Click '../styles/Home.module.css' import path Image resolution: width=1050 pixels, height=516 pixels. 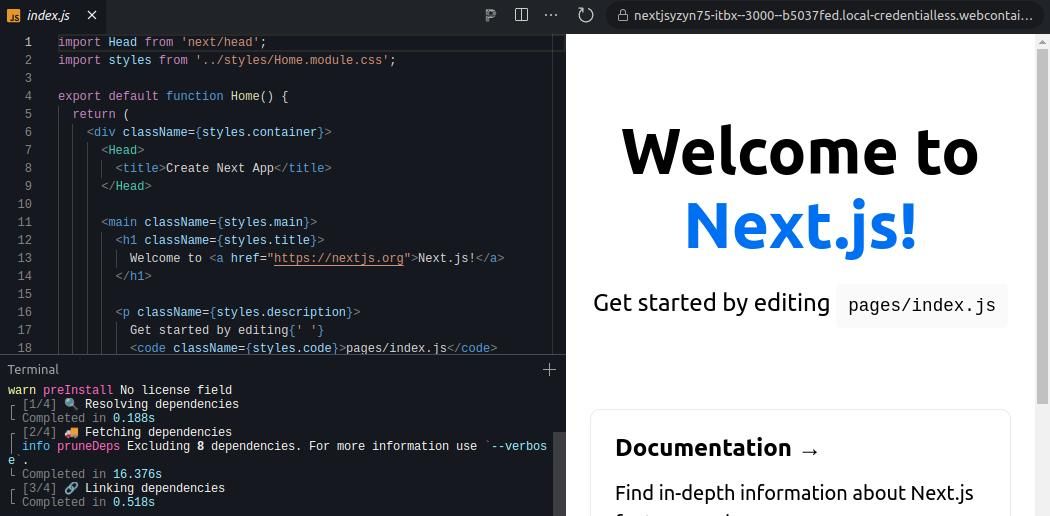tap(293, 60)
